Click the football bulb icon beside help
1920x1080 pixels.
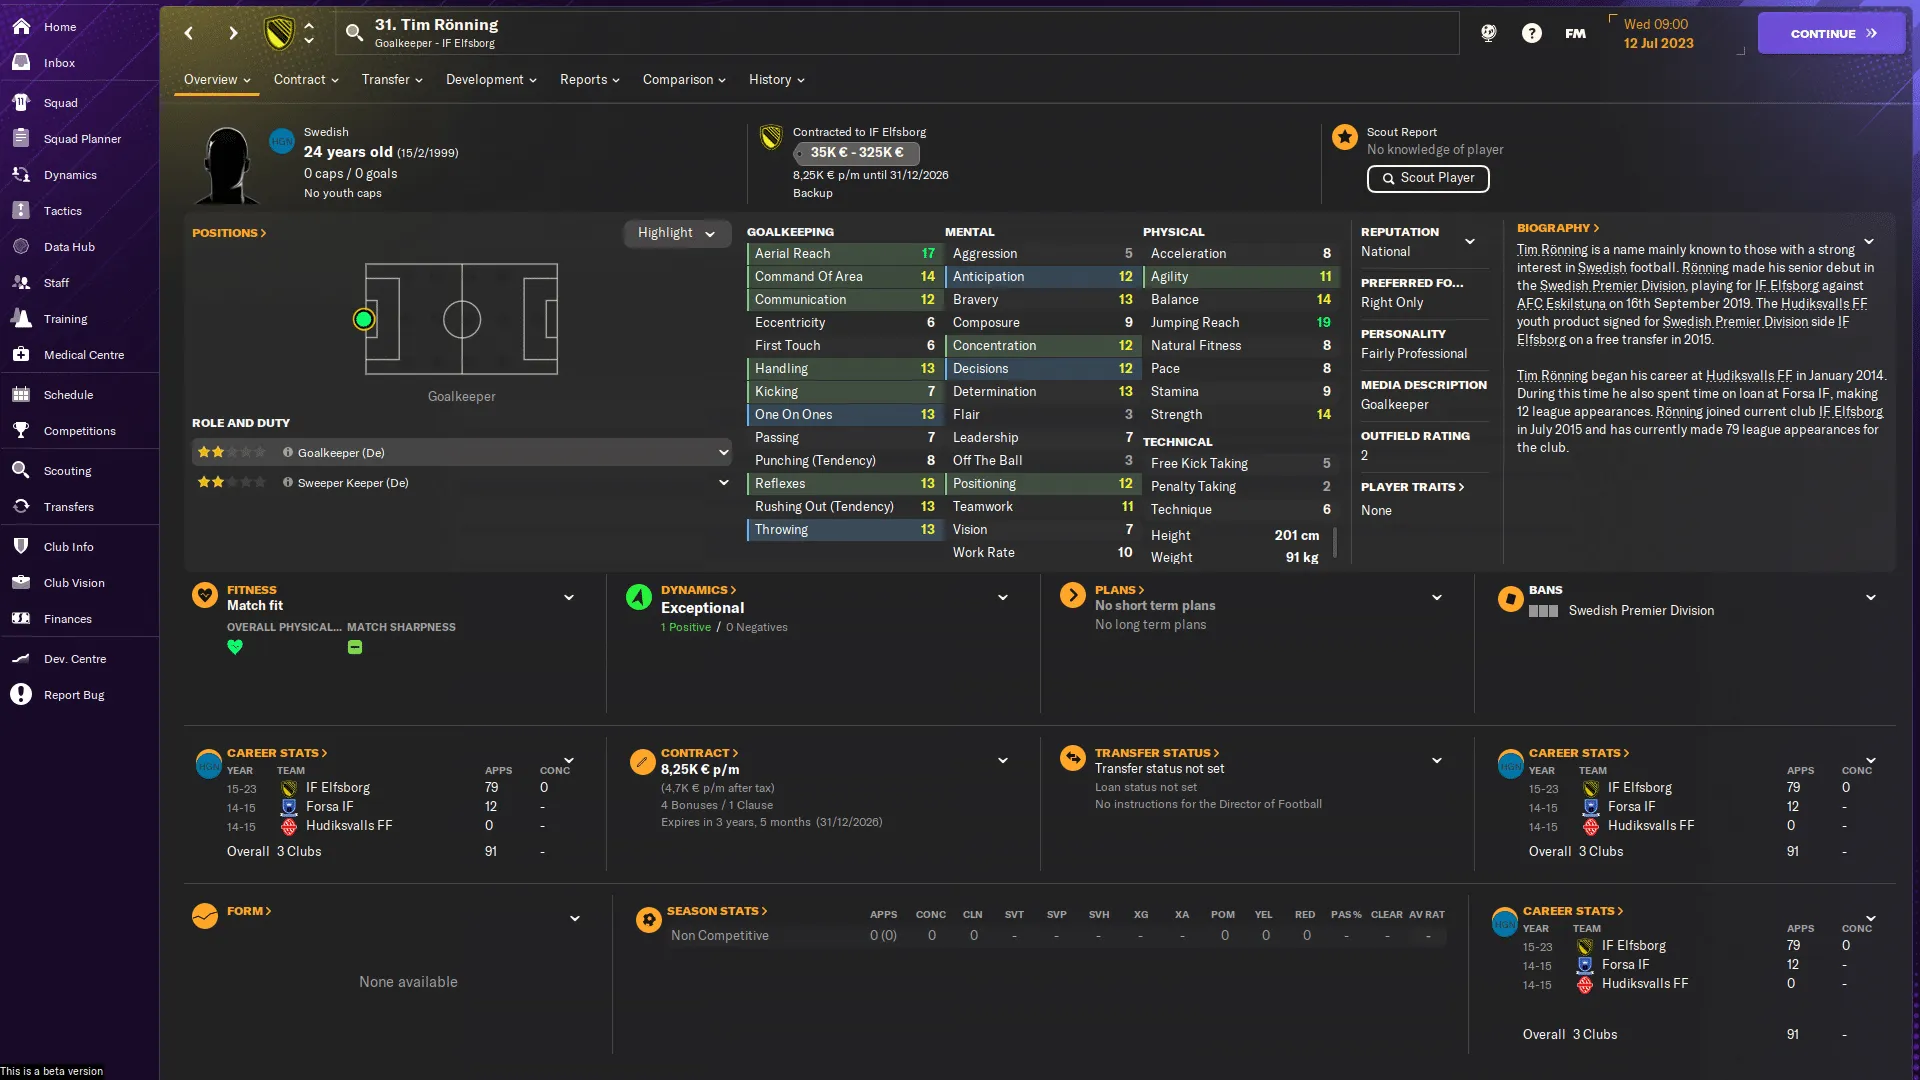point(1489,33)
